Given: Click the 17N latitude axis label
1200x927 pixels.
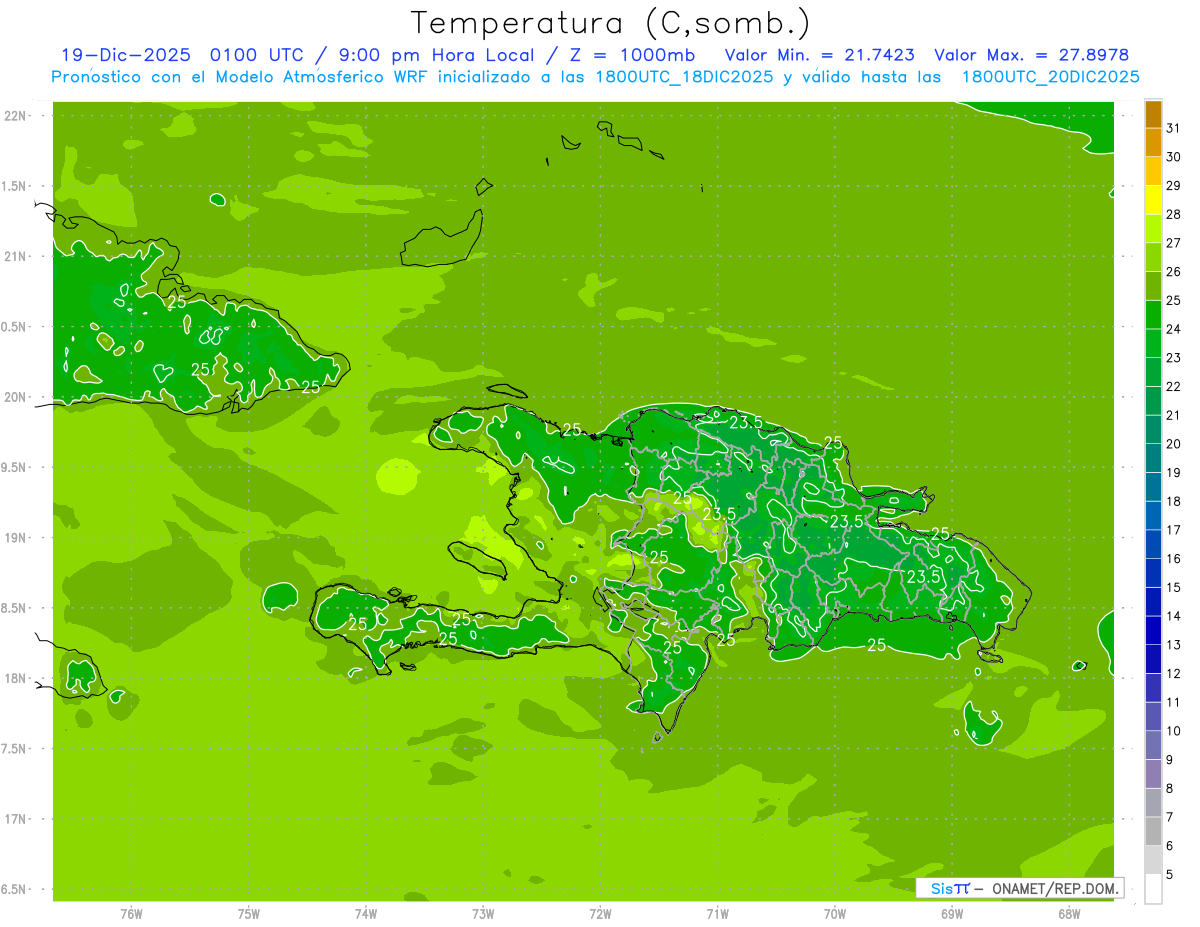Looking at the screenshot, I should (x=16, y=819).
